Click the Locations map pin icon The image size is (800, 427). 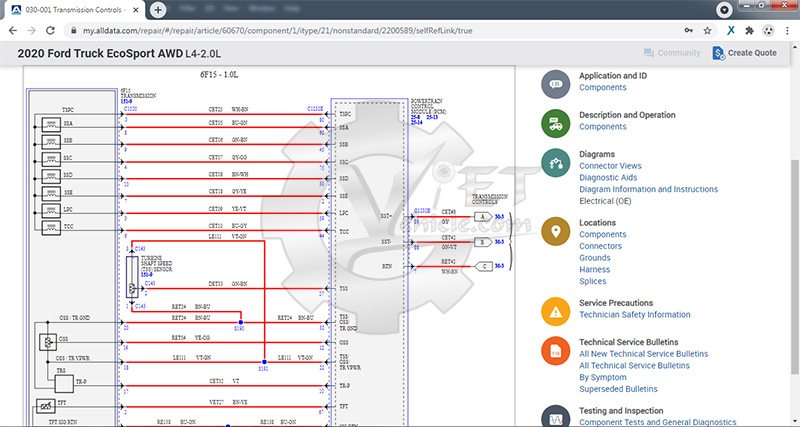[x=556, y=231]
